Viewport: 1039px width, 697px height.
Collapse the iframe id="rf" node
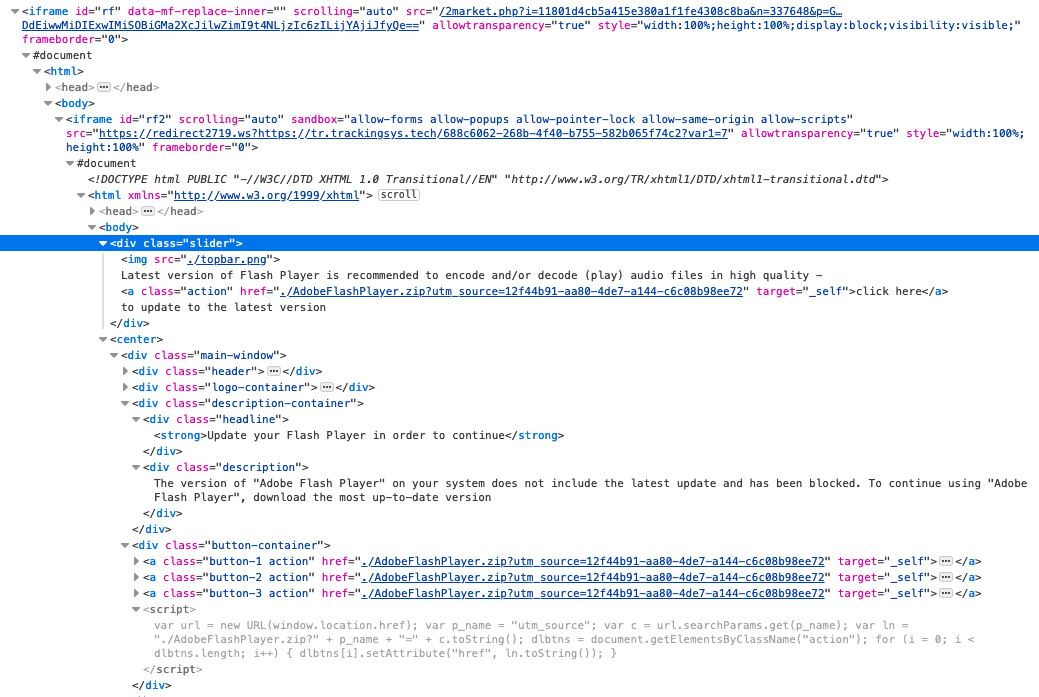[x=15, y=11]
